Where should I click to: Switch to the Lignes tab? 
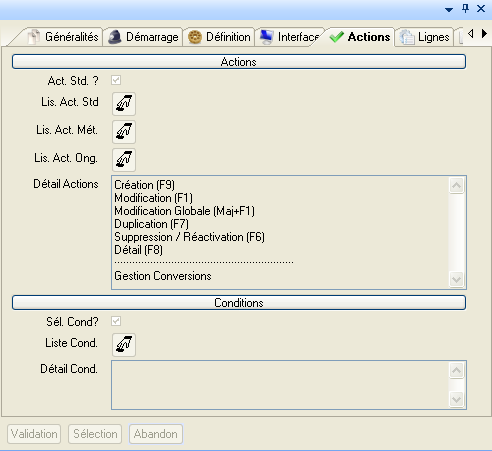pyautogui.click(x=424, y=37)
